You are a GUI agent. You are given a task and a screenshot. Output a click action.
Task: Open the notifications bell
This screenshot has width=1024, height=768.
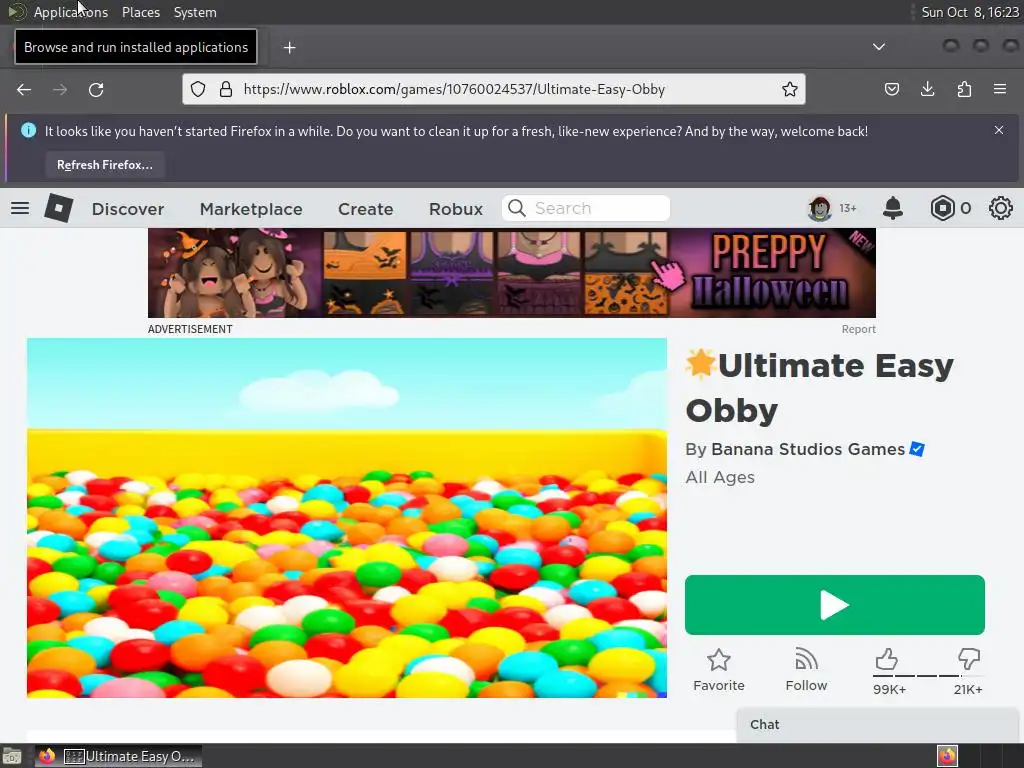893,208
